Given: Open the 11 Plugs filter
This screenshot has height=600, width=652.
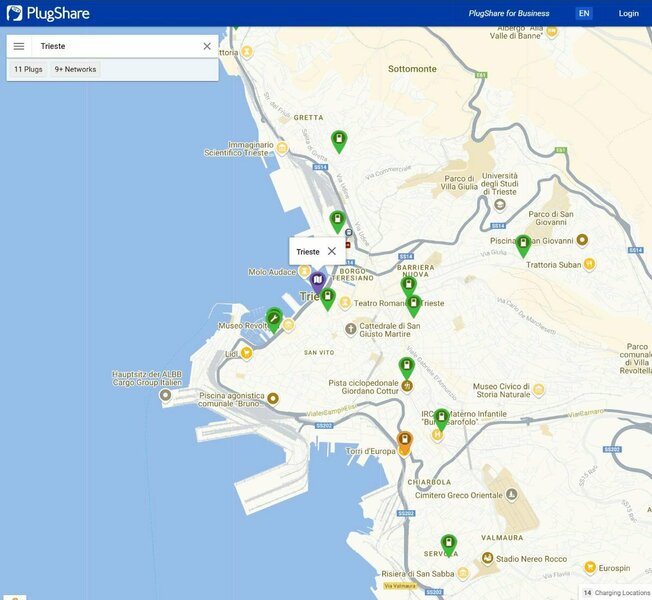Looking at the screenshot, I should (28, 70).
